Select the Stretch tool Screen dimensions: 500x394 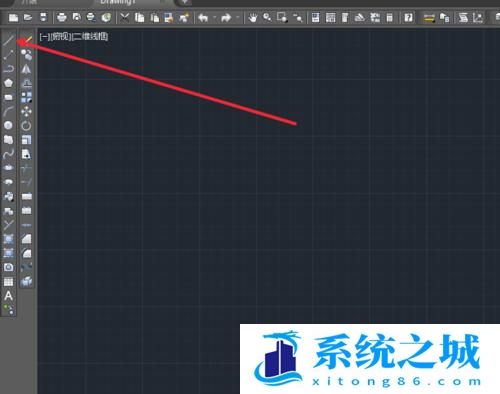[x=26, y=154]
